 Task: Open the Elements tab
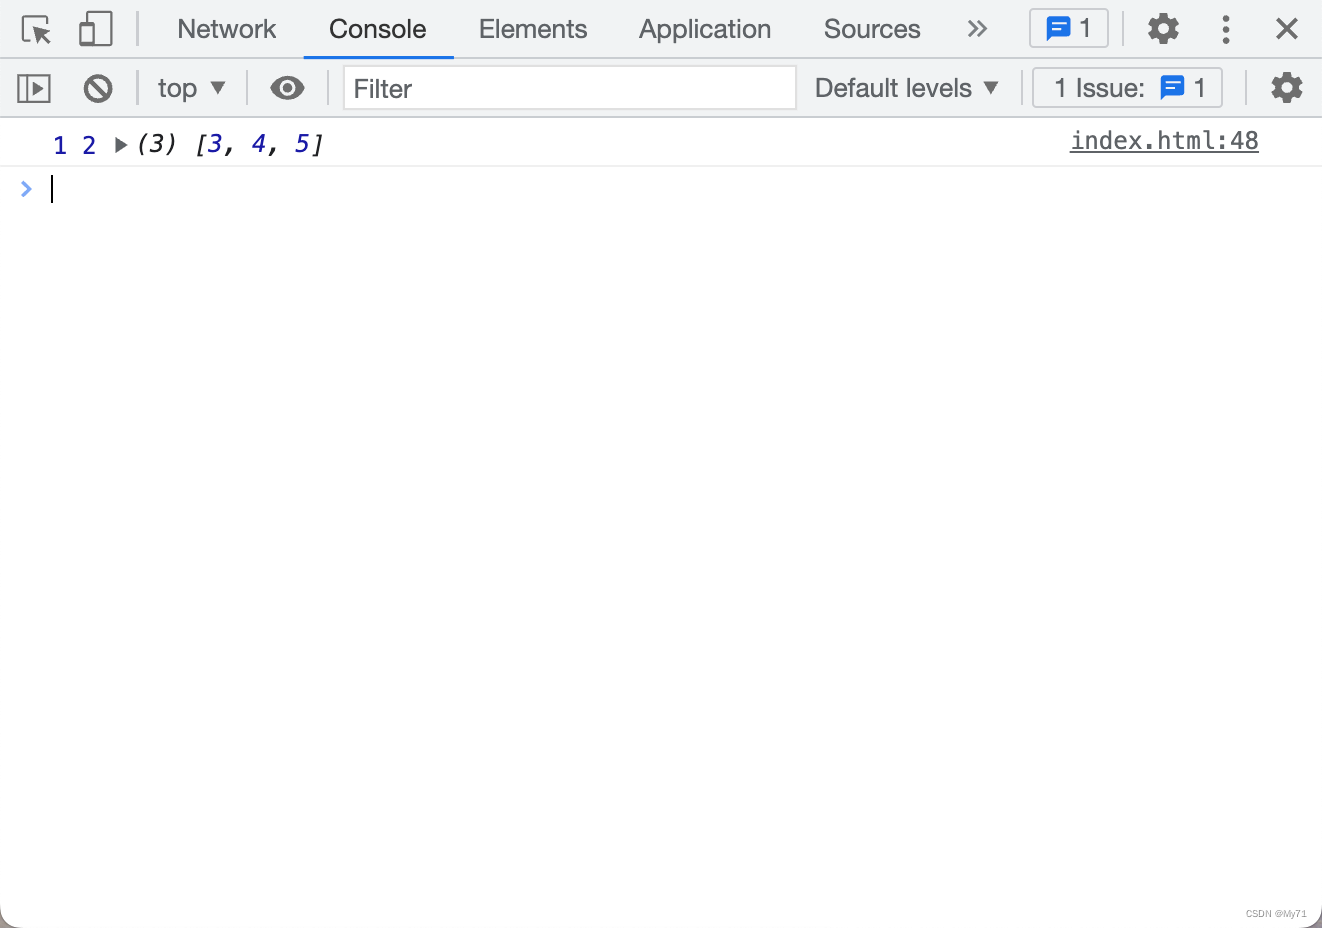click(x=532, y=29)
